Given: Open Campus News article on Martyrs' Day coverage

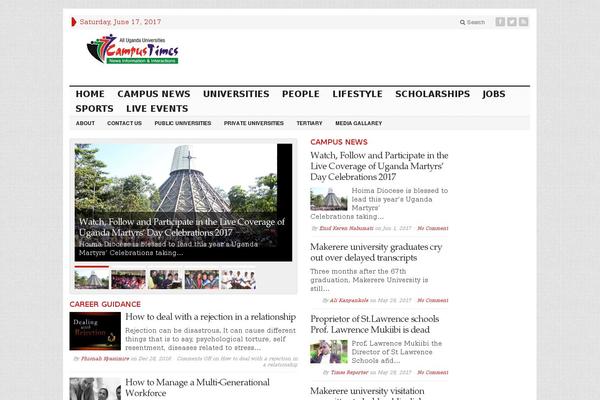Looking at the screenshot, I should click(x=379, y=166).
